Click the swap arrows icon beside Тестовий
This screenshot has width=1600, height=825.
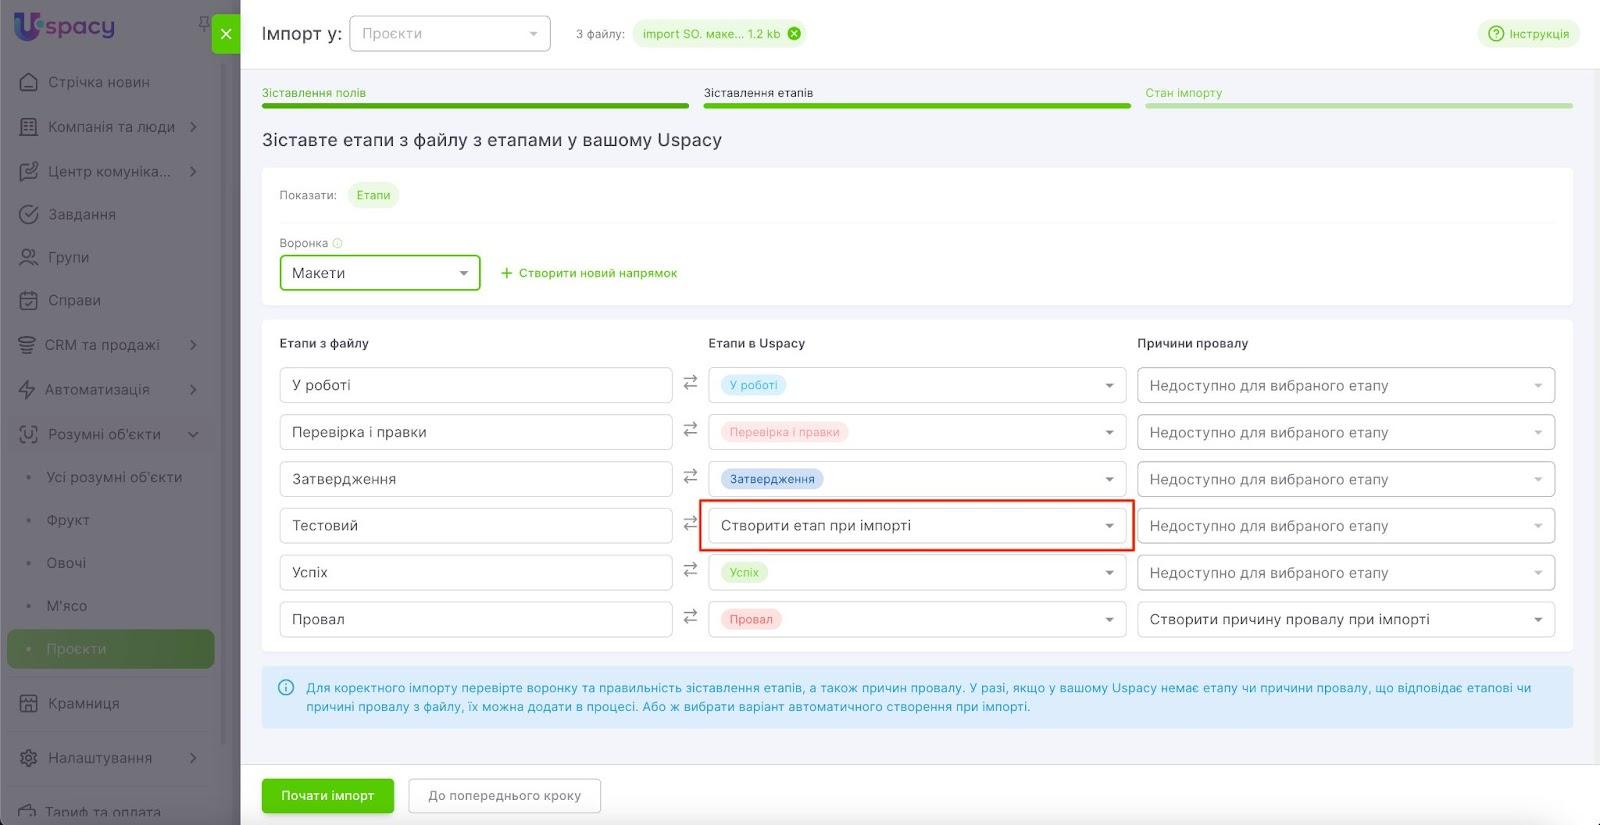tap(690, 523)
